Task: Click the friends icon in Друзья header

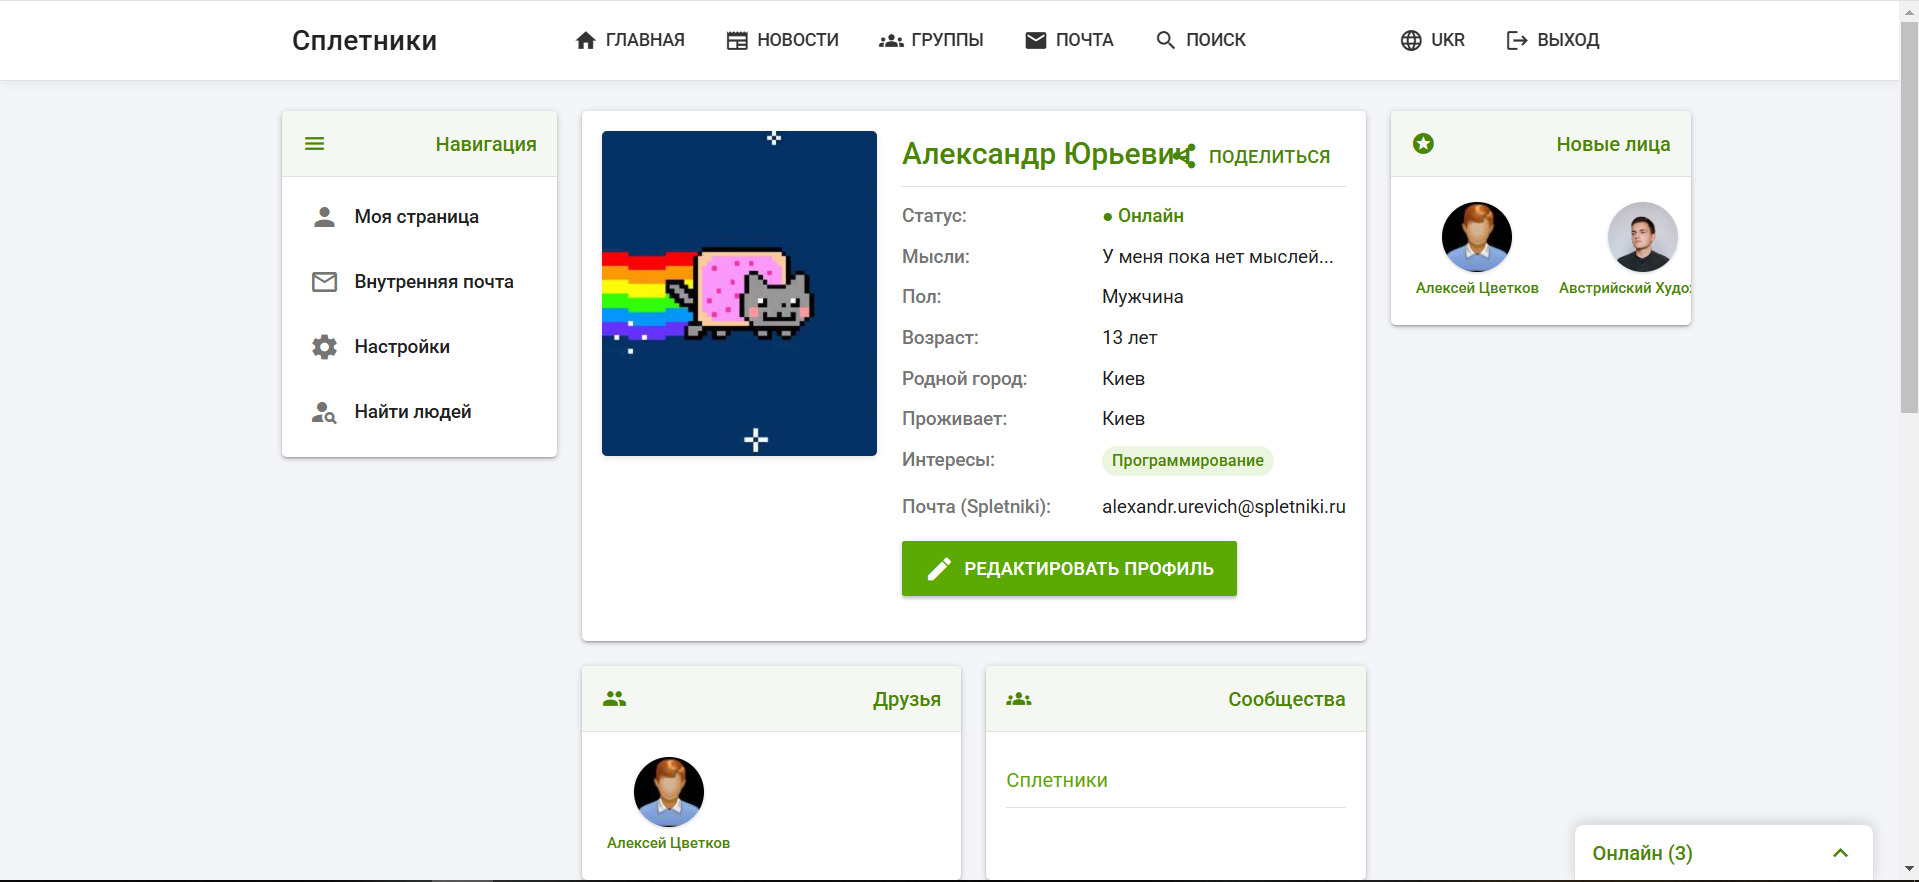Action: click(x=615, y=699)
